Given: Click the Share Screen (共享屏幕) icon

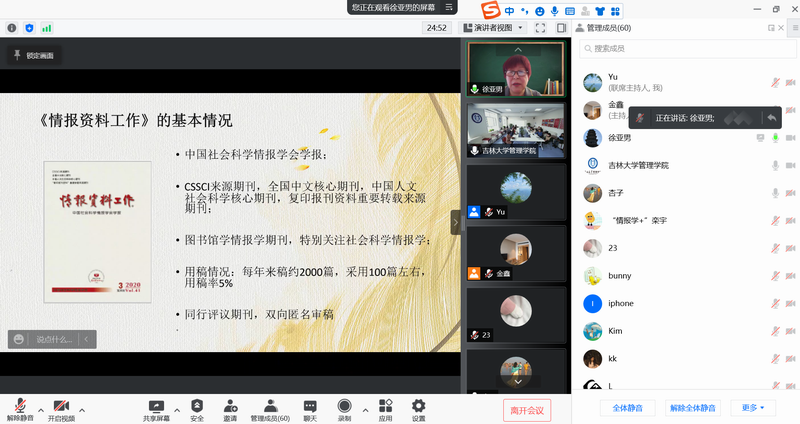Looking at the screenshot, I should [x=156, y=408].
